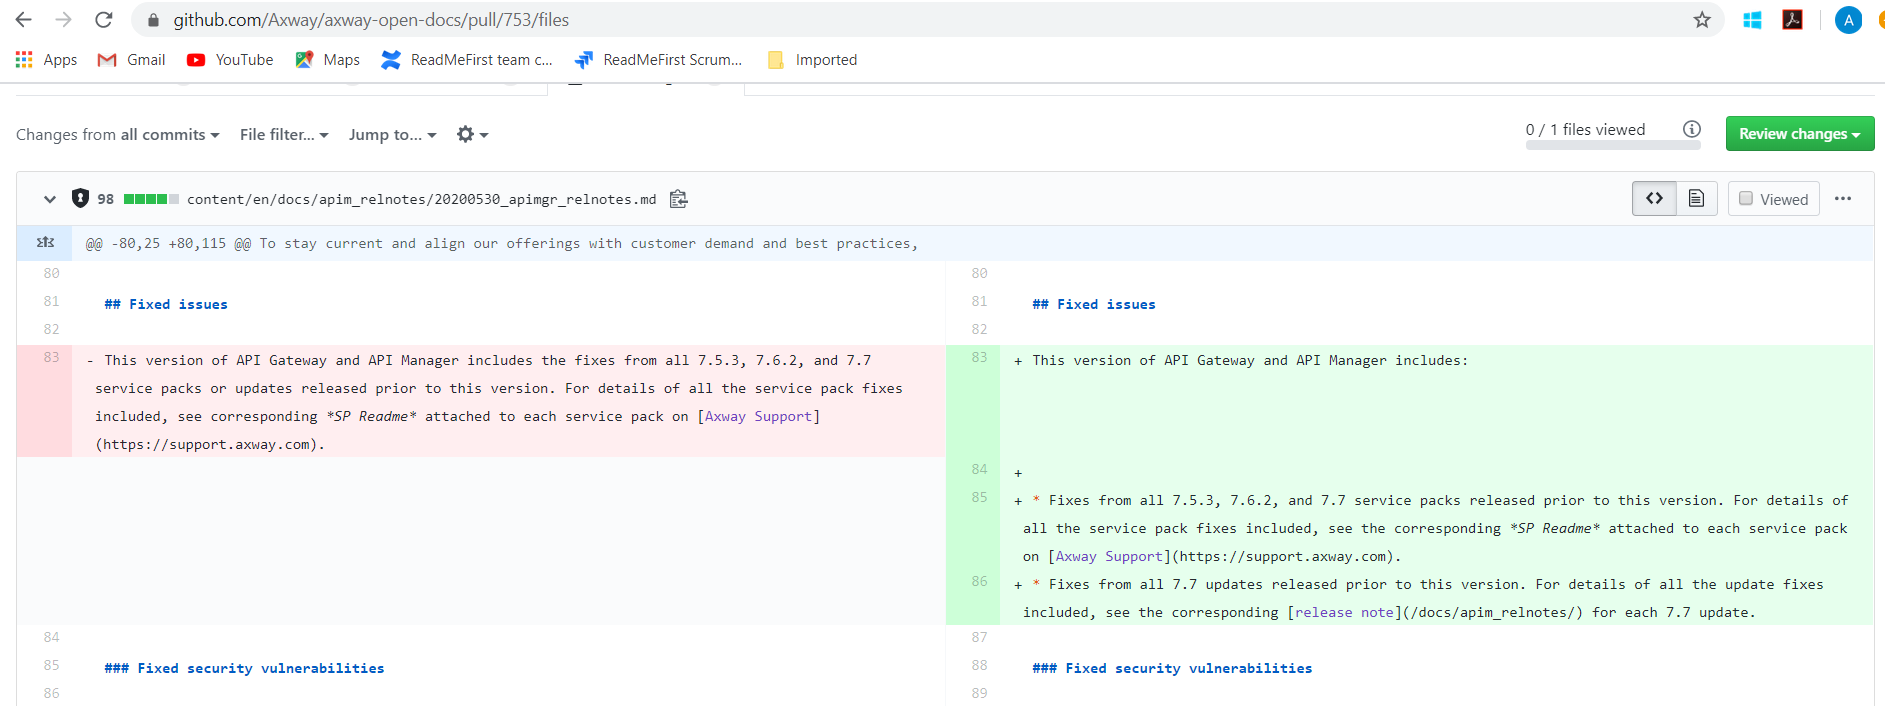This screenshot has width=1885, height=706.
Task: Open the diff settings gear menu
Action: [x=472, y=135]
